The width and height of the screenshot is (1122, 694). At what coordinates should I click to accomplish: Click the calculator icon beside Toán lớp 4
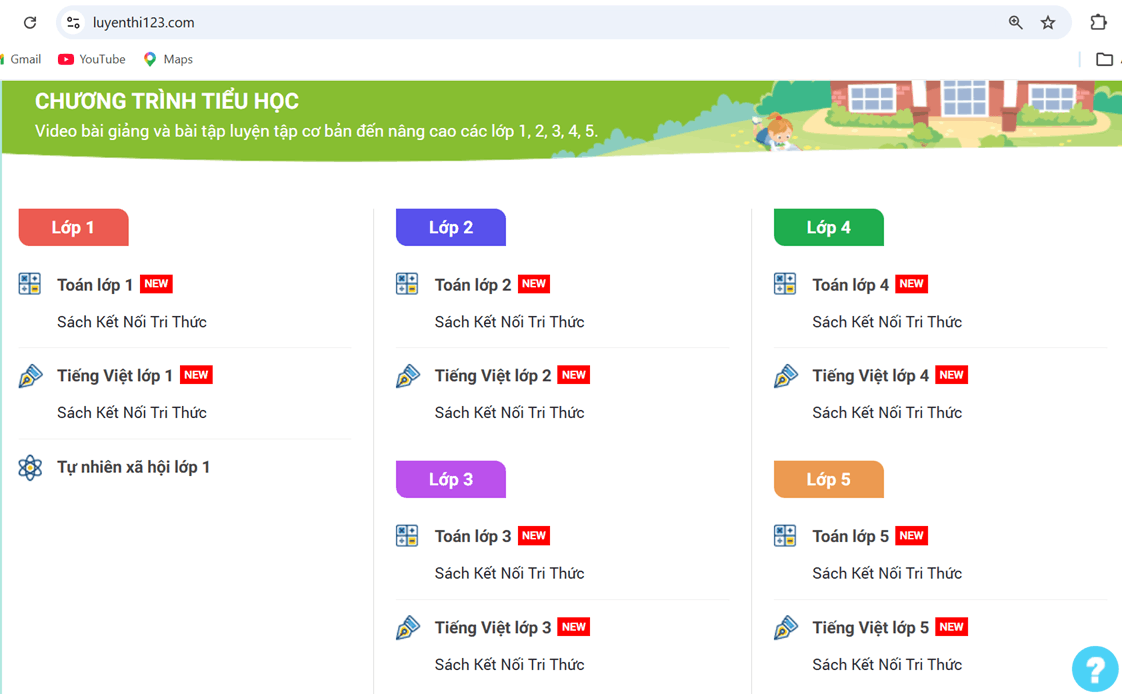(x=785, y=284)
